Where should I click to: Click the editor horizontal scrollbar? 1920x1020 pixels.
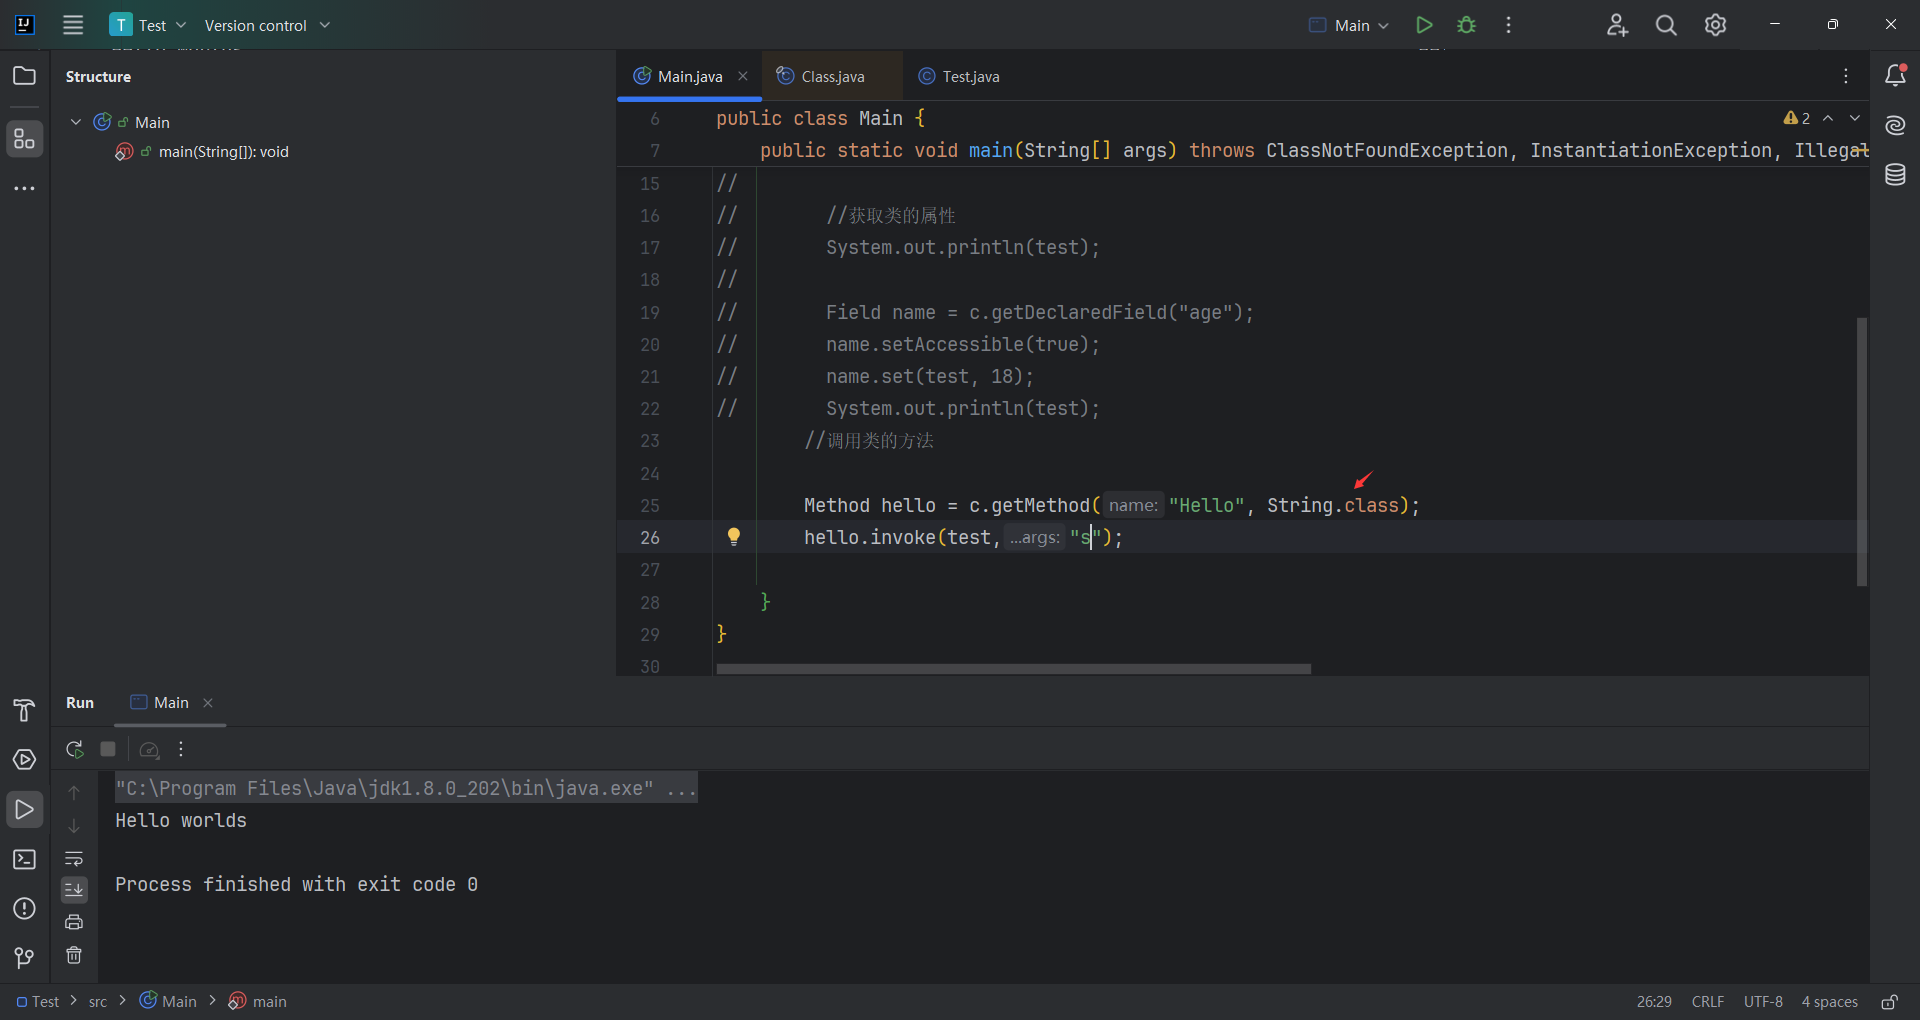[1013, 669]
